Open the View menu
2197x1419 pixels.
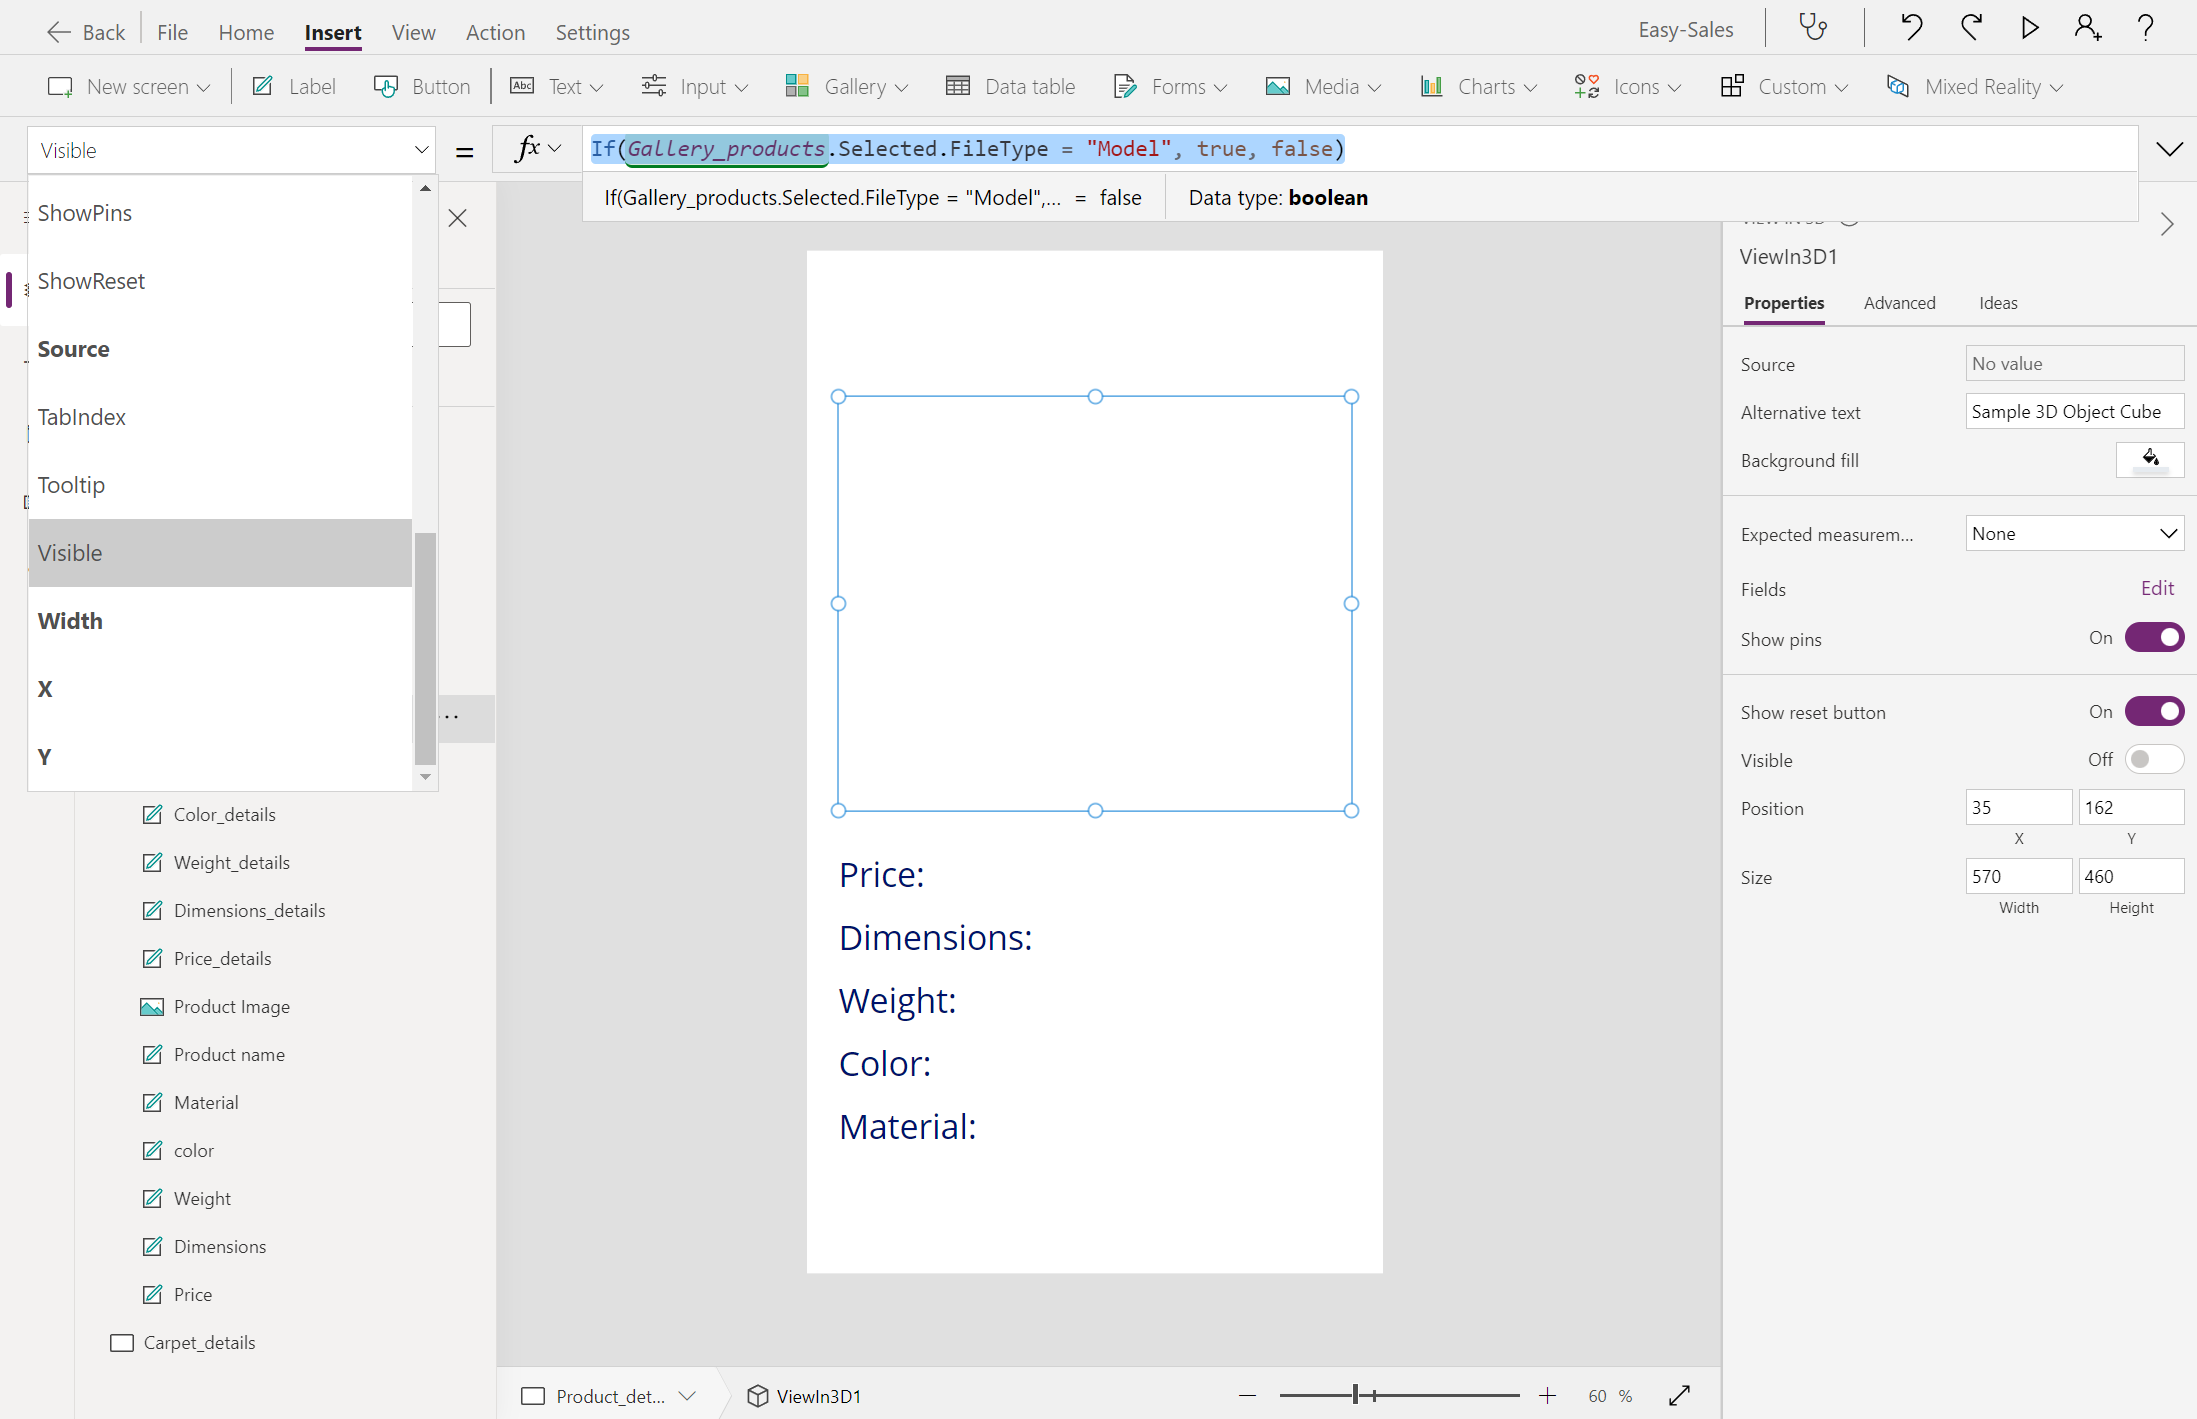pos(413,32)
